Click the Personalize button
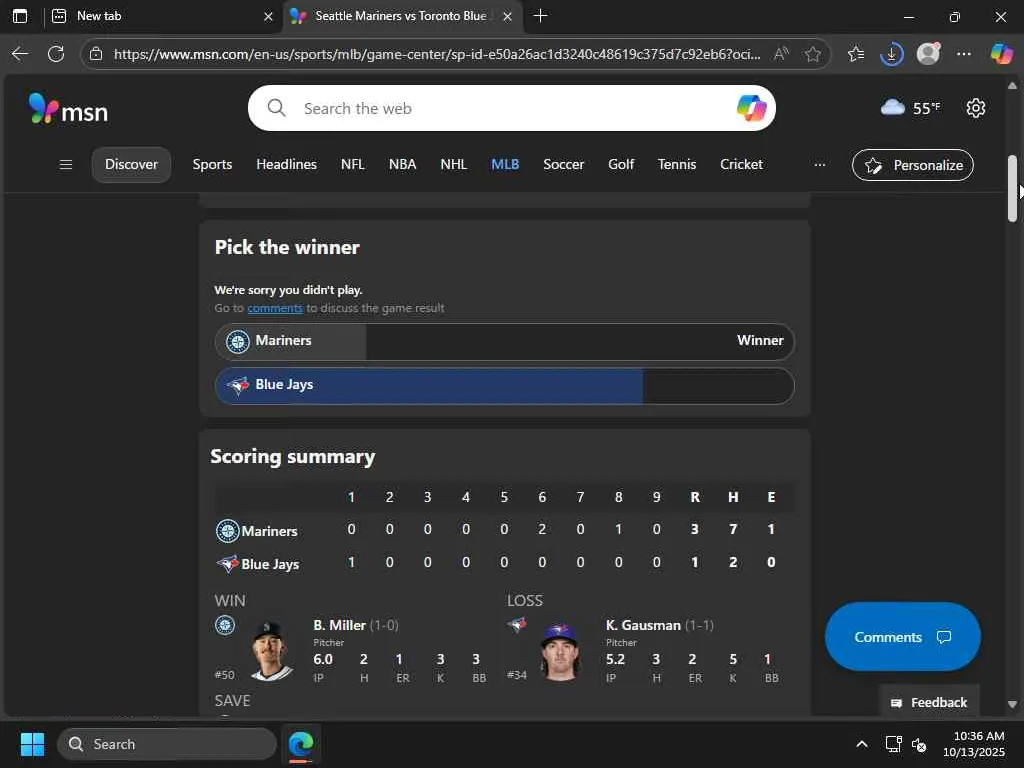 pyautogui.click(x=913, y=165)
